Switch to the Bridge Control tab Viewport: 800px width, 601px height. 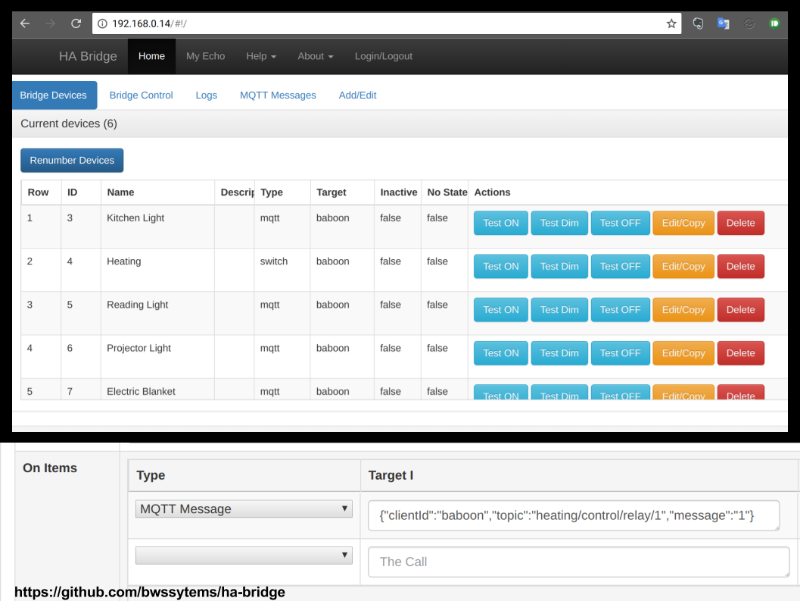[x=141, y=95]
